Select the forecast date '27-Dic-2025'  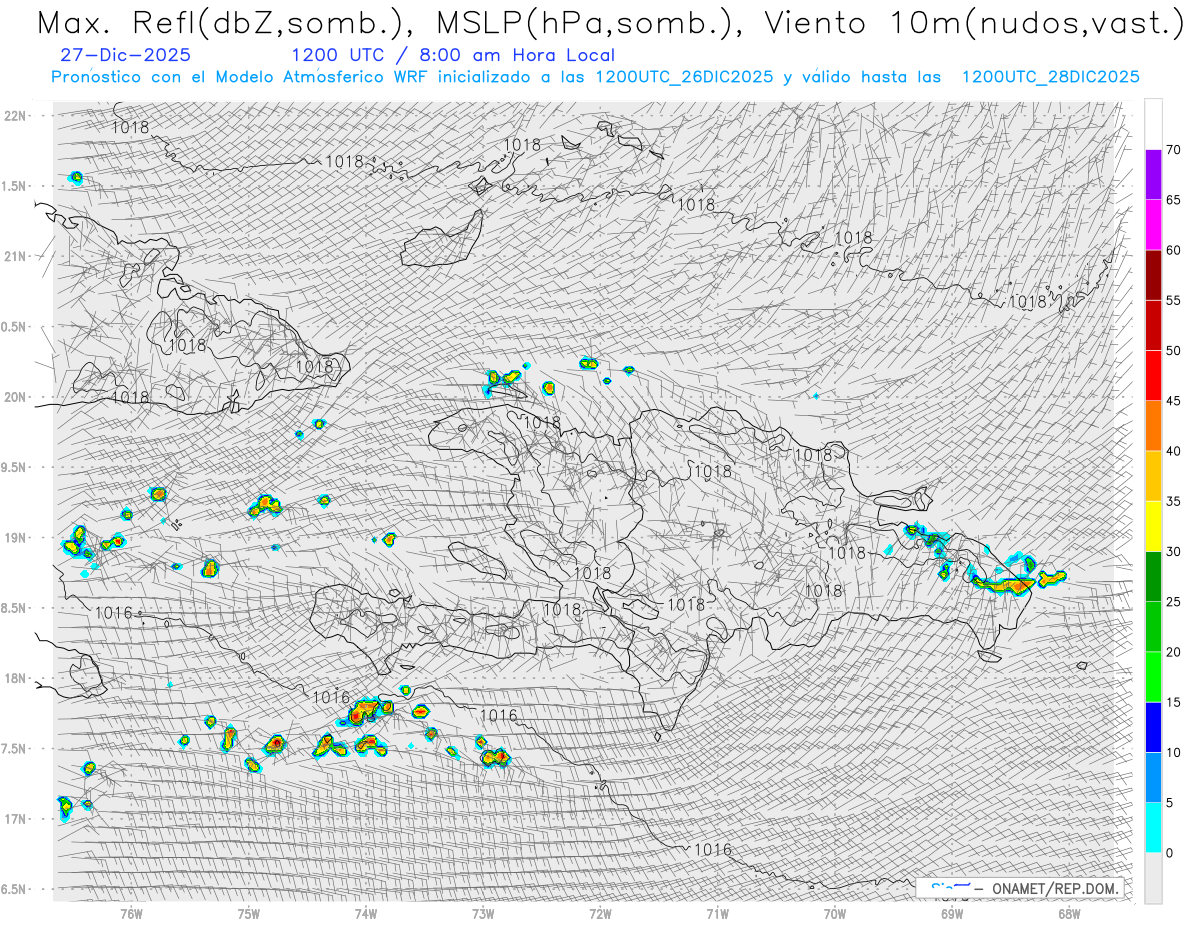coord(125,55)
